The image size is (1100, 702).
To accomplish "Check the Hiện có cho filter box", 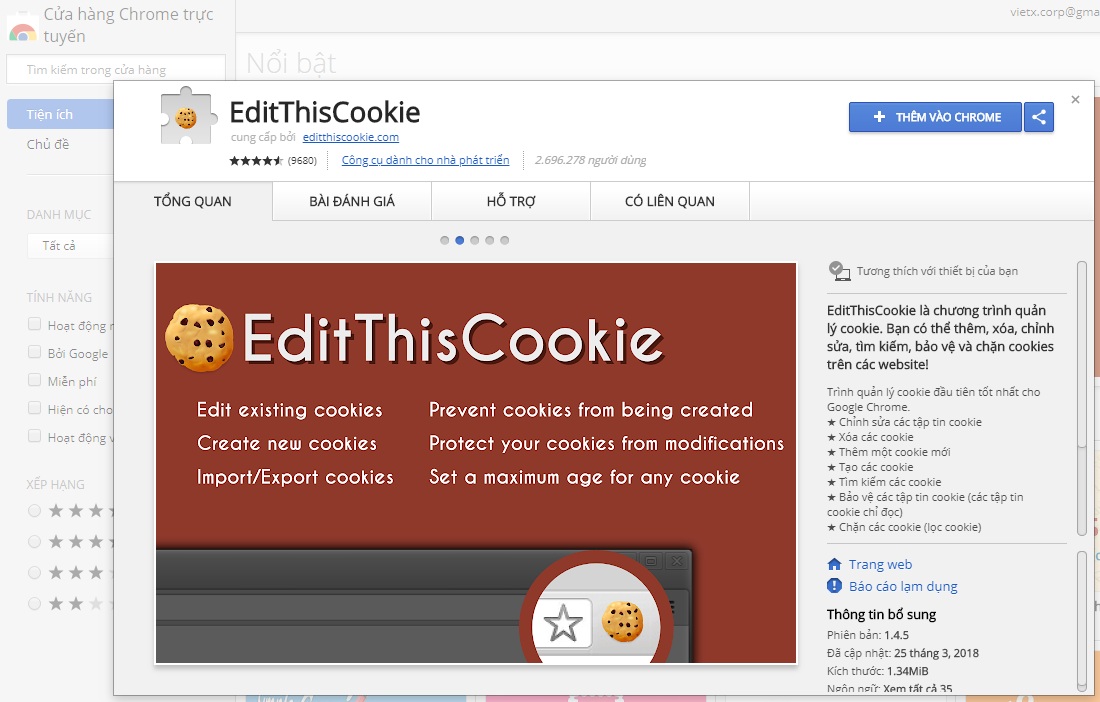I will pyautogui.click(x=34, y=408).
